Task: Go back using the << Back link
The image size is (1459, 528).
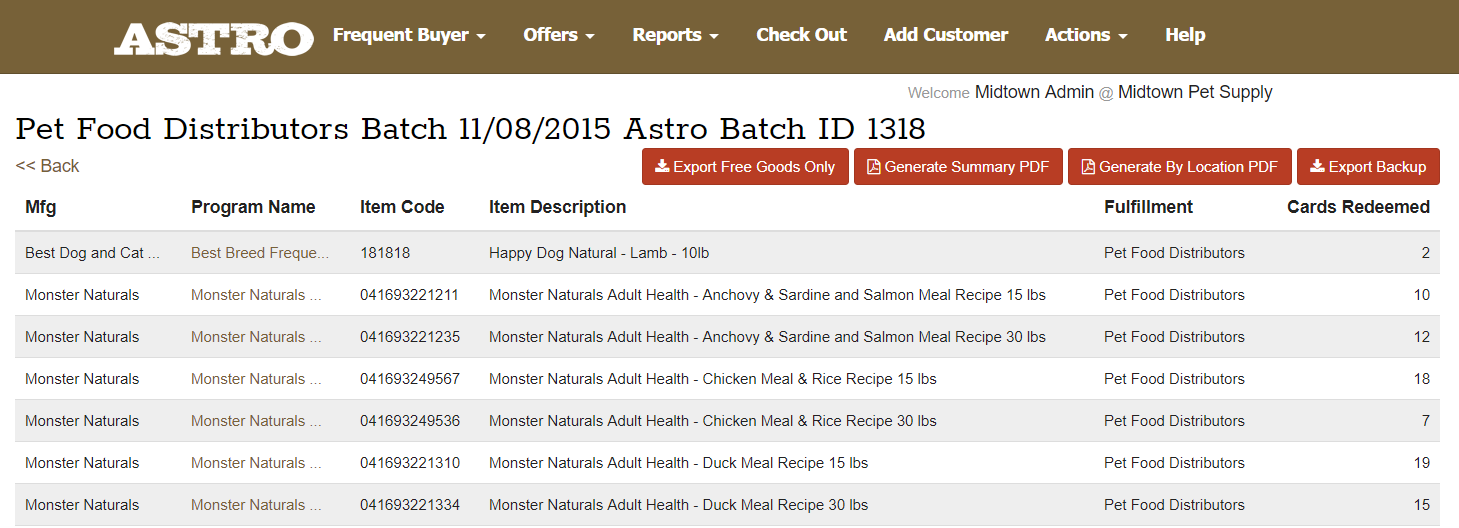Action: pos(47,166)
